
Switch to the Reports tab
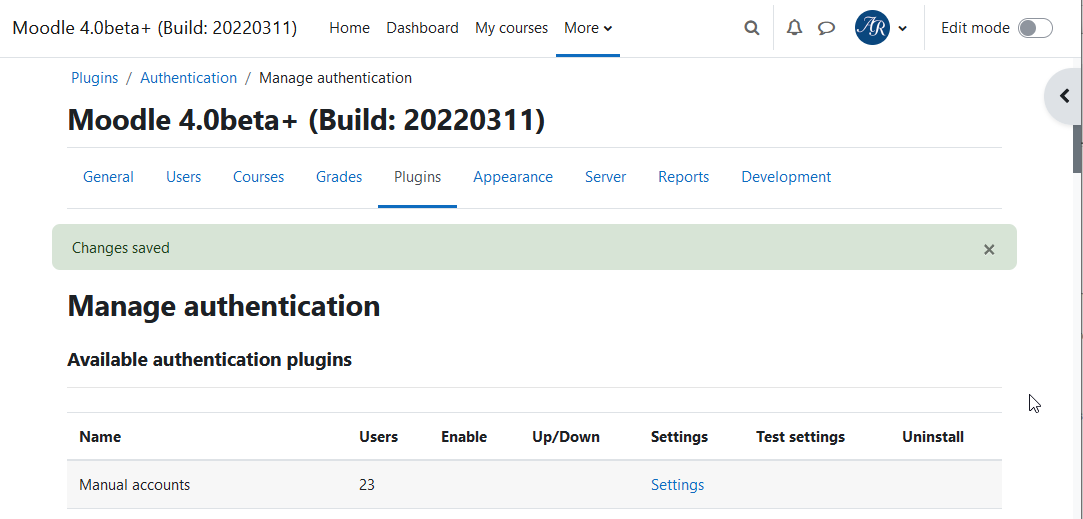[684, 177]
